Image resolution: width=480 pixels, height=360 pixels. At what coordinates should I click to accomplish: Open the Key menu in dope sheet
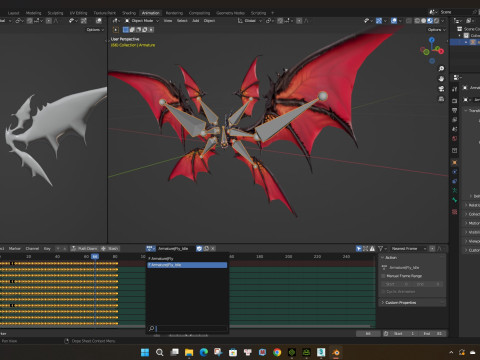tap(47, 249)
